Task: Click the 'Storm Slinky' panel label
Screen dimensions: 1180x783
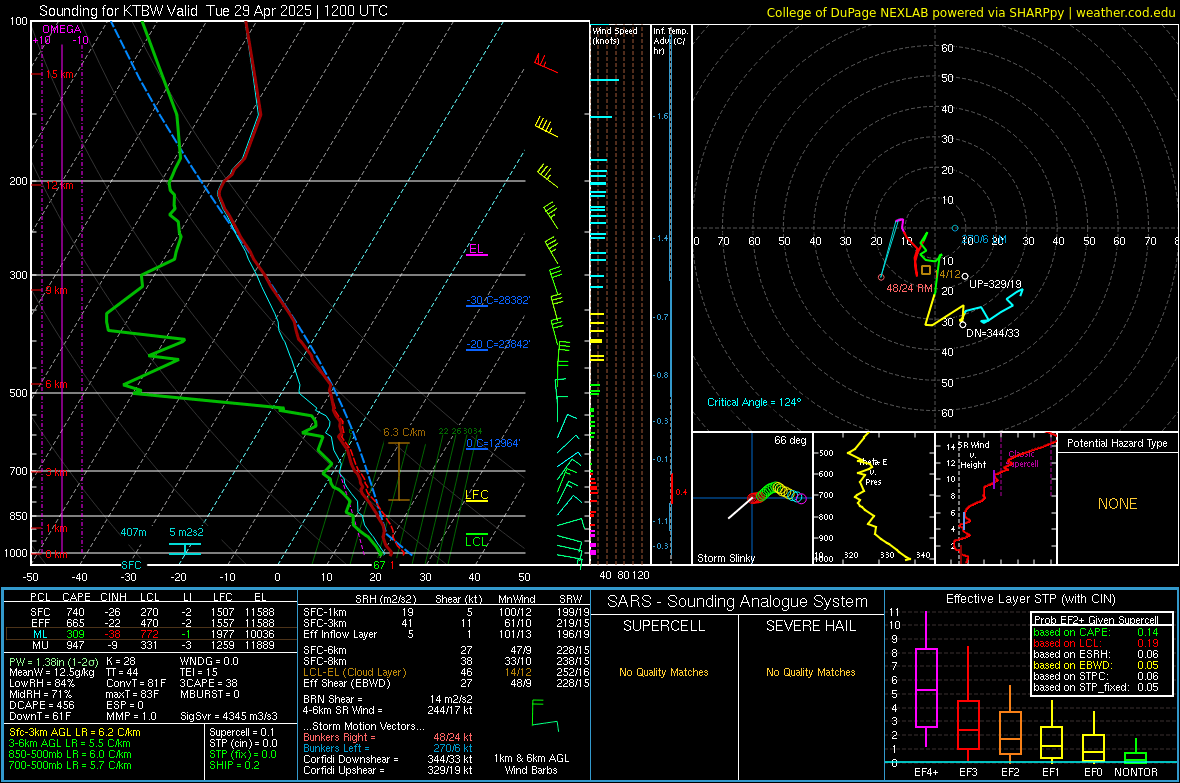Action: click(725, 558)
